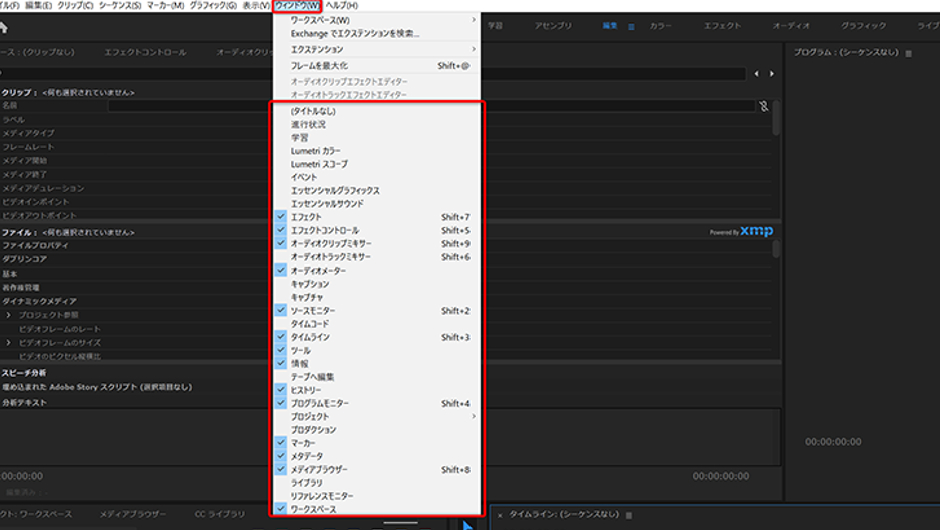The height and width of the screenshot is (530, 940).
Task: Open the Program monitor panel menu icon
Action: 909,53
